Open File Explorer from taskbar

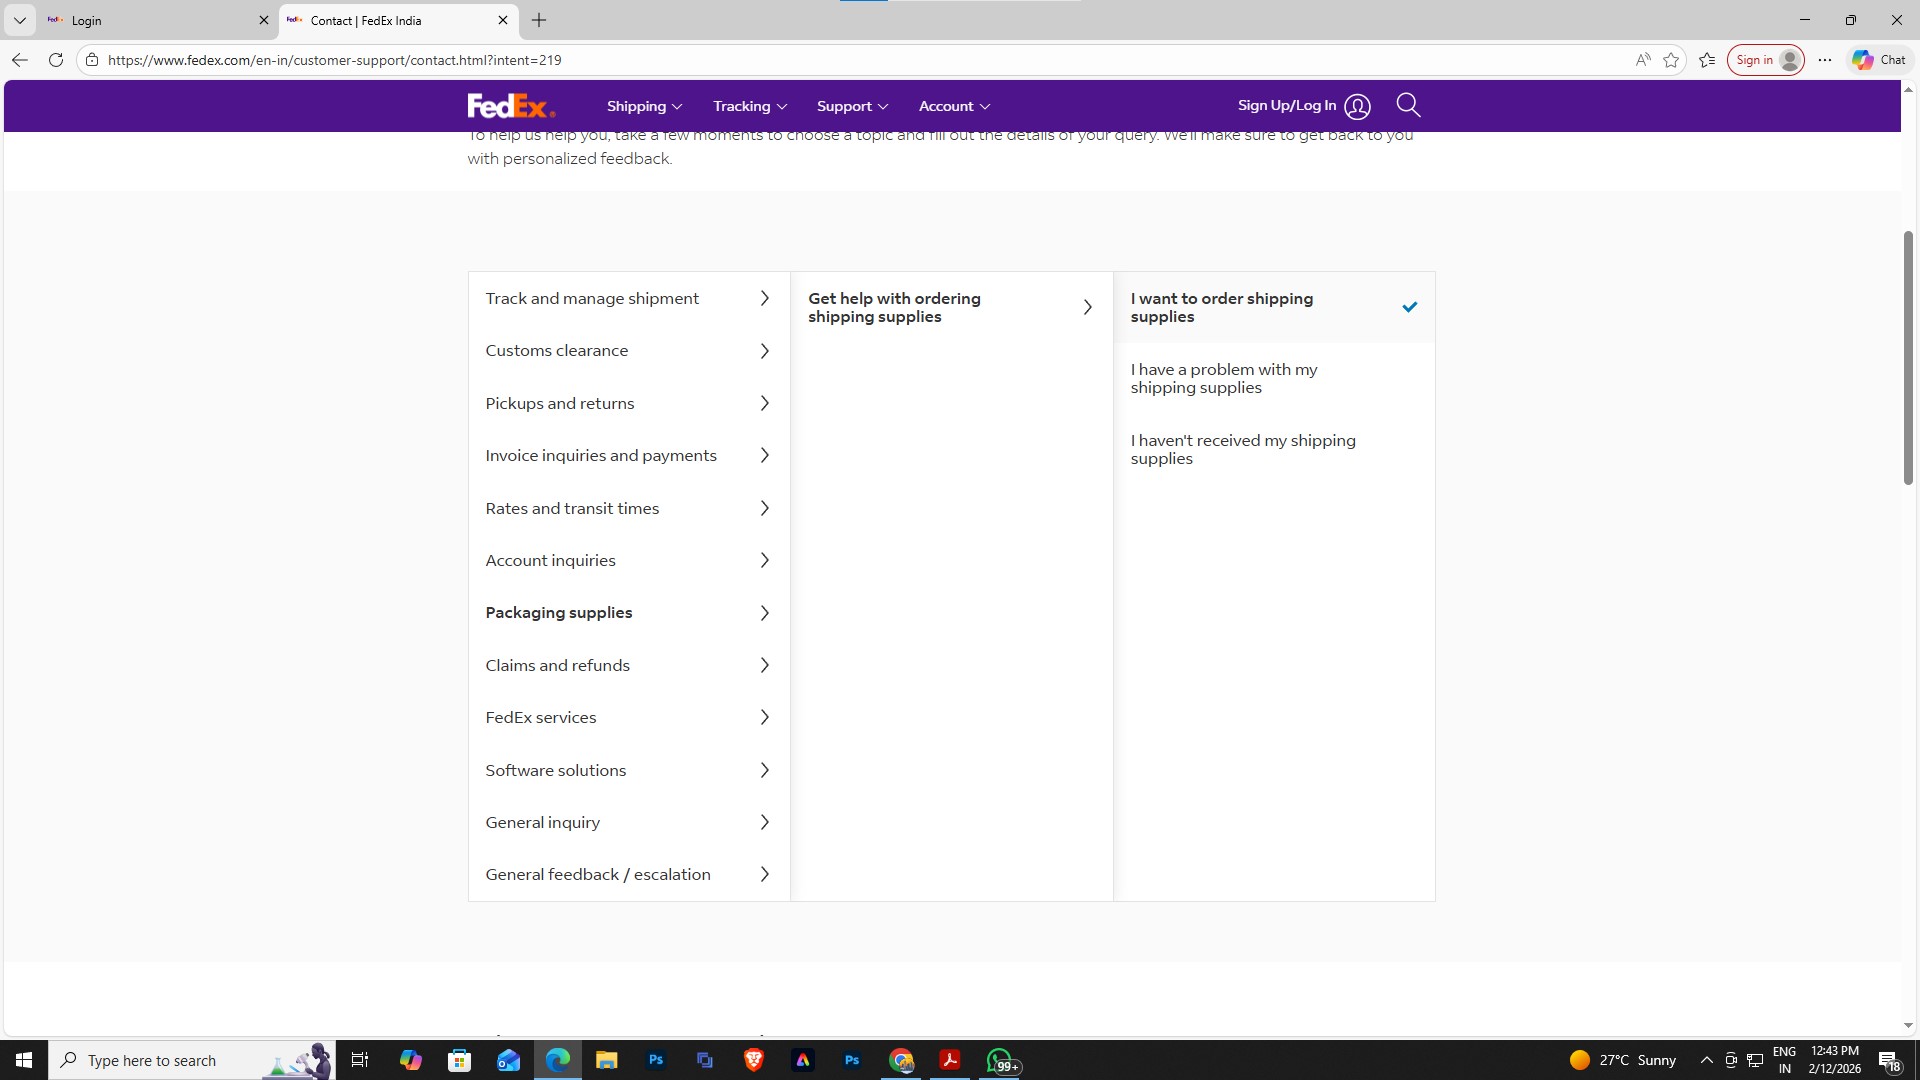(x=606, y=1060)
